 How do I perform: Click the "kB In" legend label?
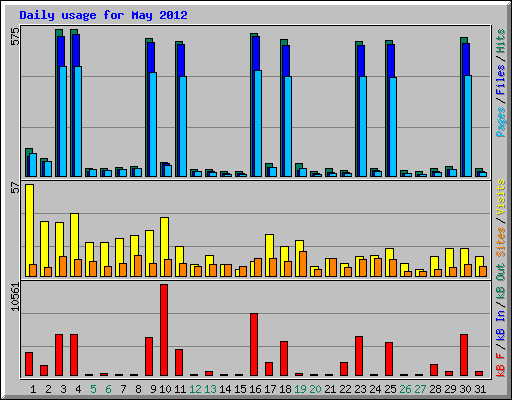[x=501, y=325]
